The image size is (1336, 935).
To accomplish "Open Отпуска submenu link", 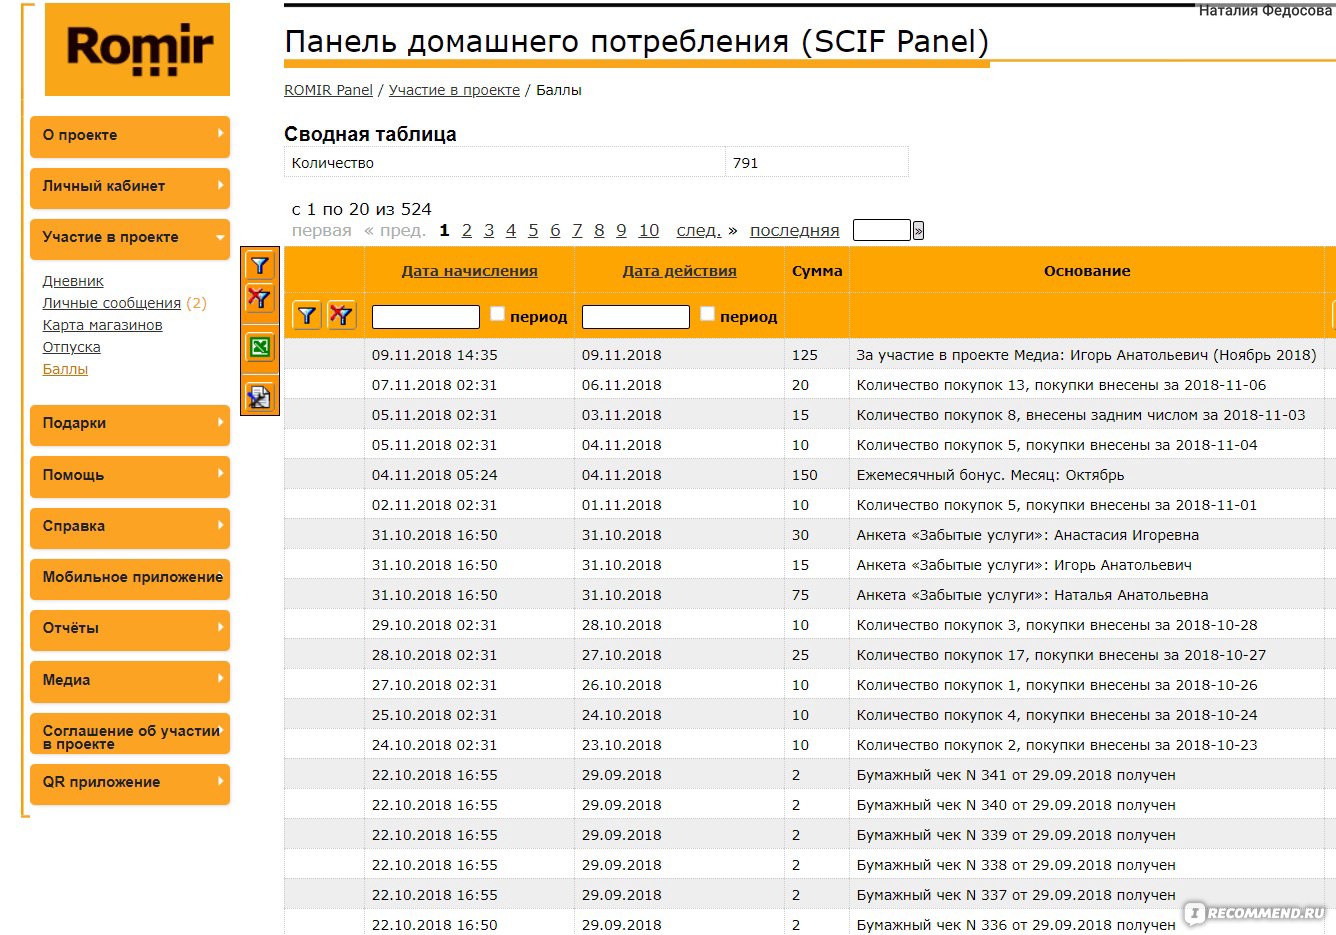I will tap(71, 347).
